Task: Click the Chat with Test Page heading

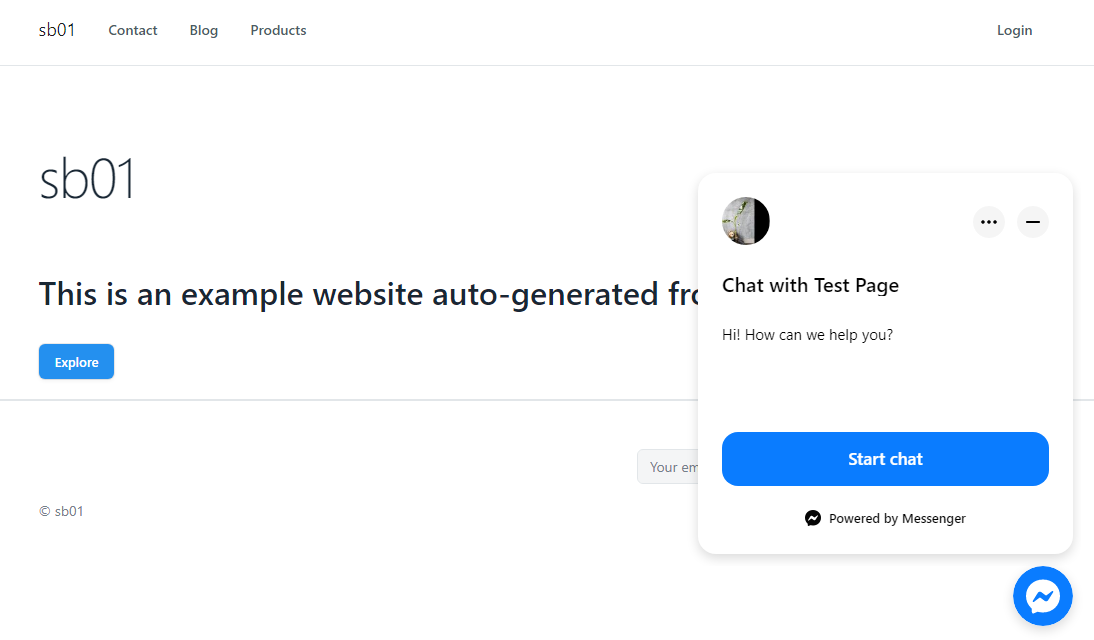Action: 810,285
